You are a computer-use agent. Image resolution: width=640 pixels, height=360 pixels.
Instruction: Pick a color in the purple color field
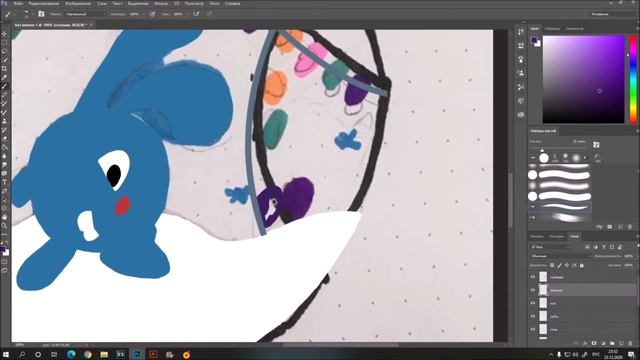point(584,80)
